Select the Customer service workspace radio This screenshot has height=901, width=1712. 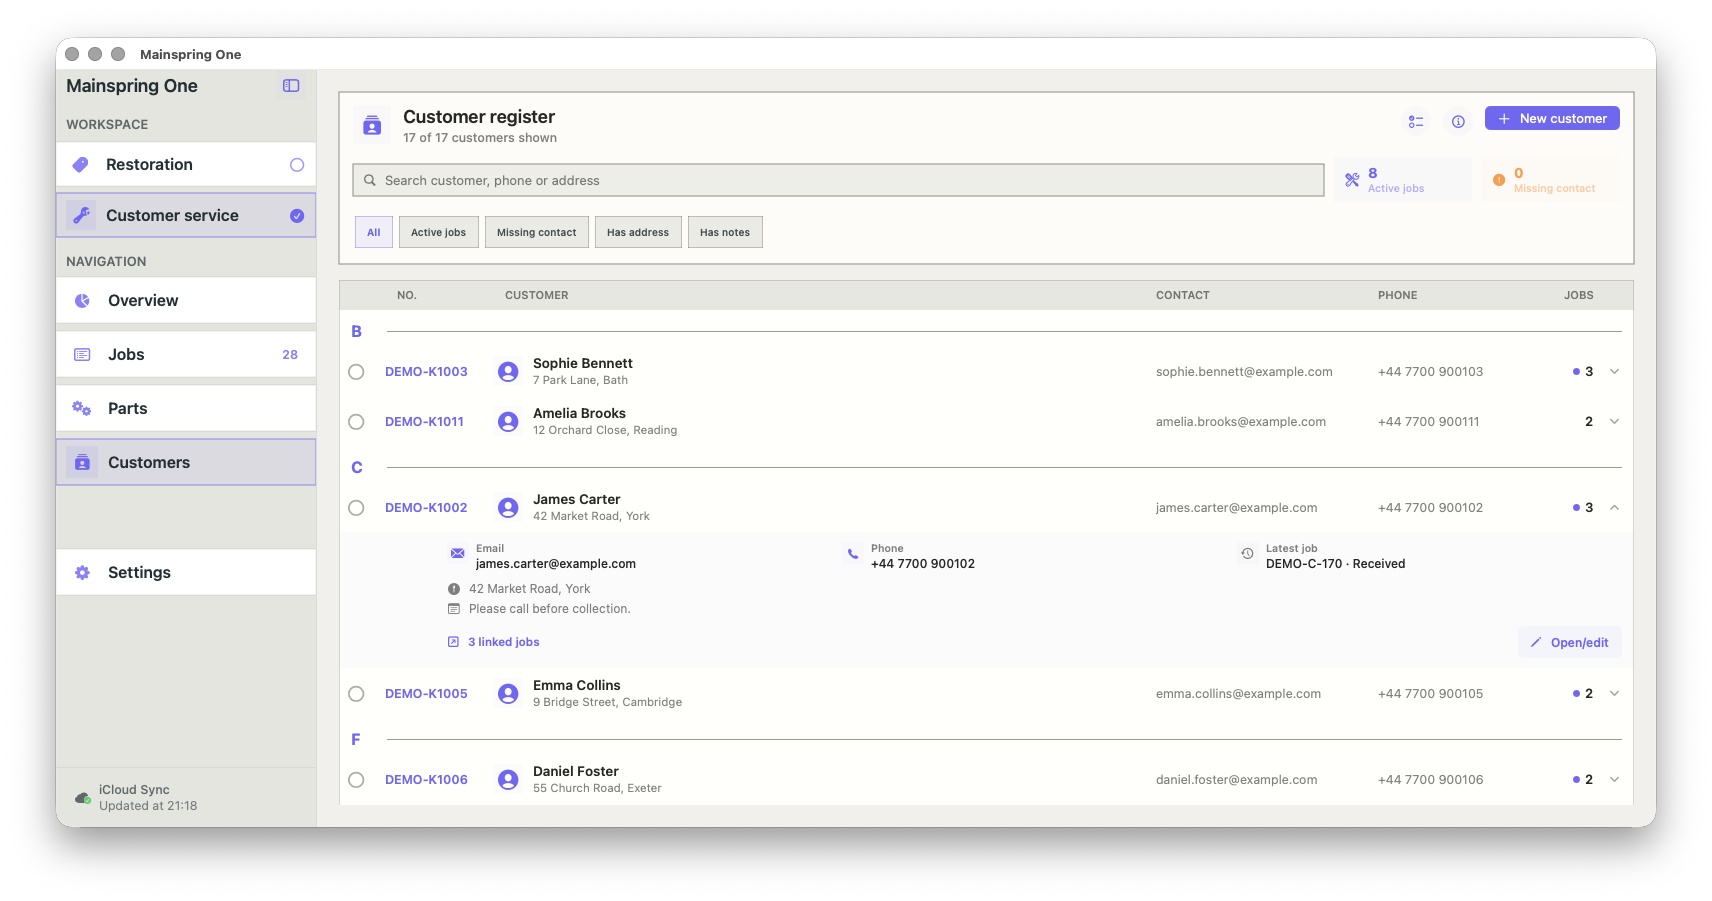[297, 215]
